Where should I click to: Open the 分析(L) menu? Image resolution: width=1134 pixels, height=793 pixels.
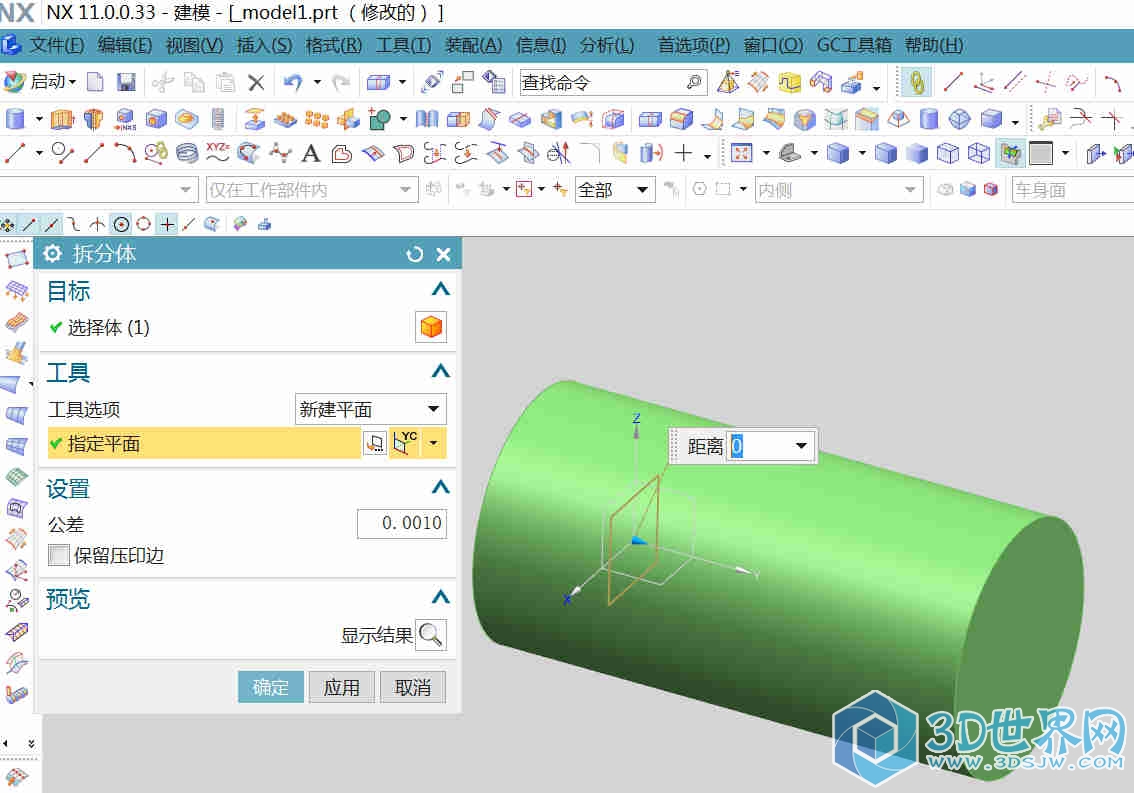[607, 45]
